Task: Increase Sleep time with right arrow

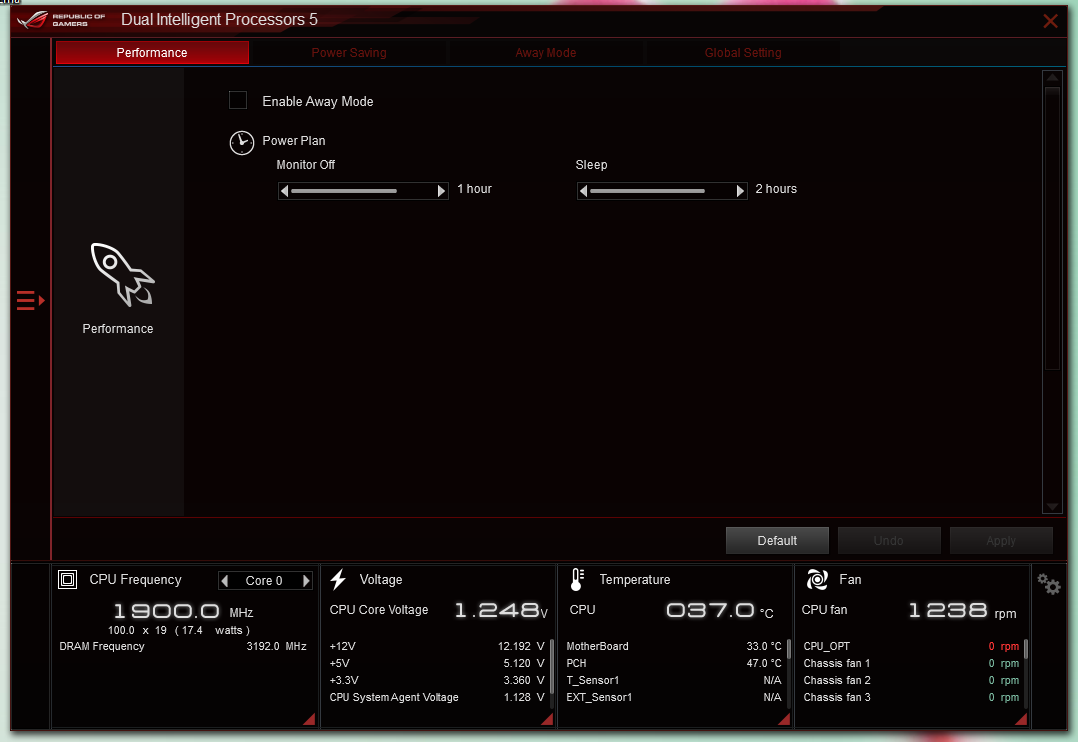Action: pos(740,191)
